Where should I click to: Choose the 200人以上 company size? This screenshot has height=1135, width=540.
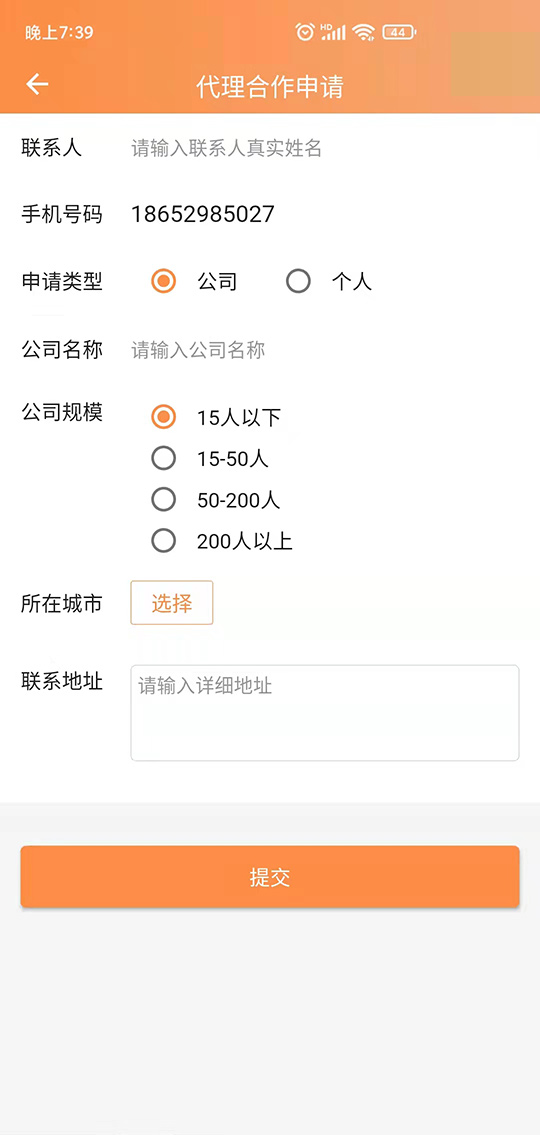coord(164,541)
